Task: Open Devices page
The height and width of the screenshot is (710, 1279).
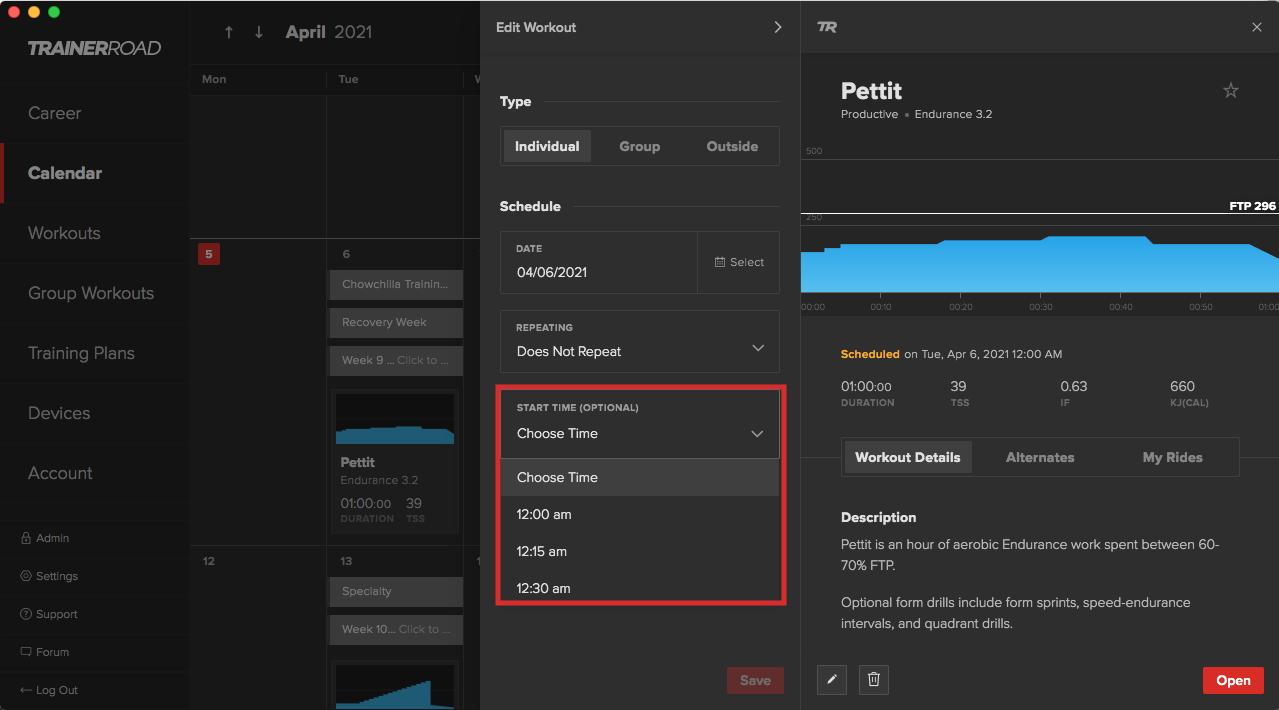Action: pos(59,413)
